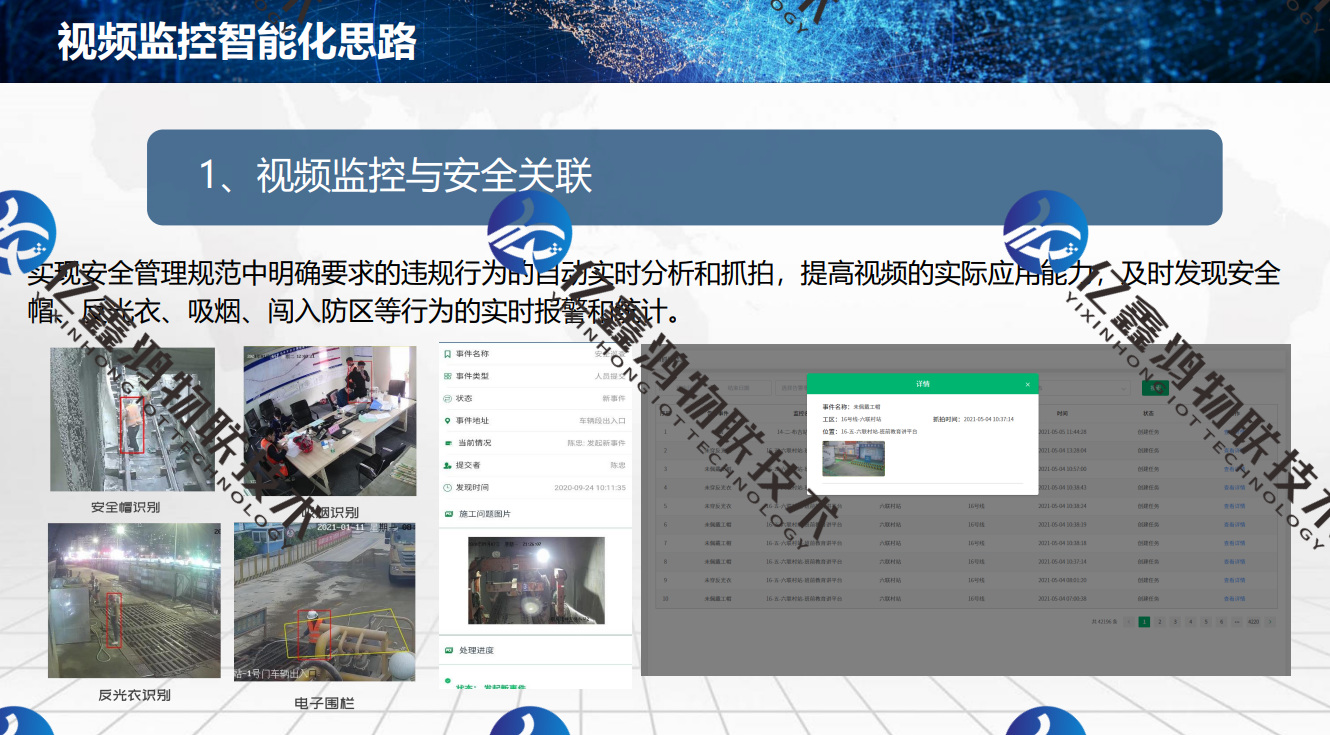Go to page 4 in pagination
Image resolution: width=1330 pixels, height=735 pixels.
point(1191,622)
